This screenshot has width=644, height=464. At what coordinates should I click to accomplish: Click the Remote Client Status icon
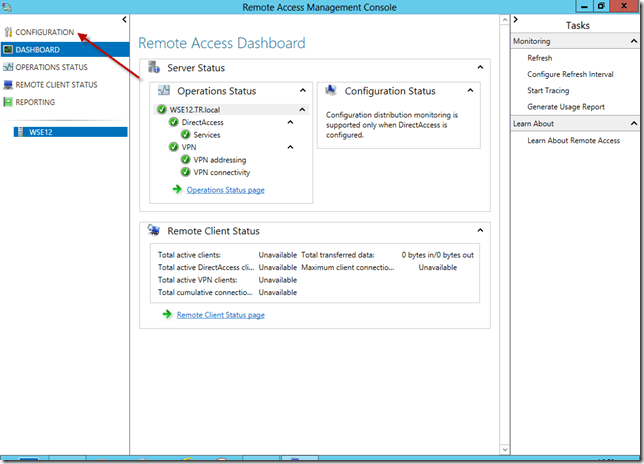coord(9,85)
